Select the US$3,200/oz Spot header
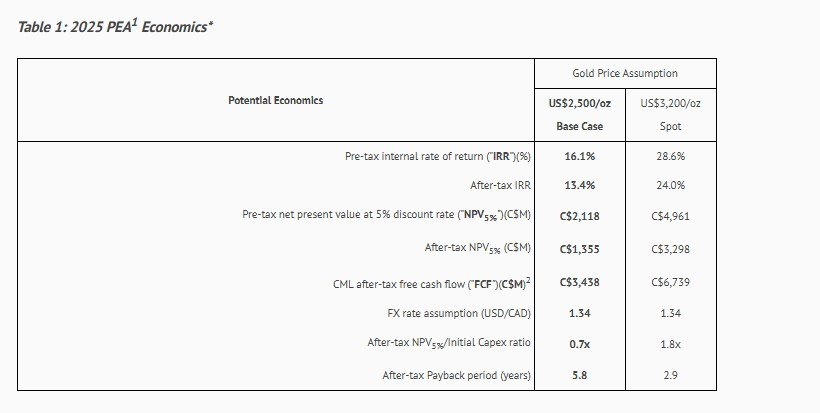Image resolution: width=820 pixels, height=413 pixels. click(670, 114)
